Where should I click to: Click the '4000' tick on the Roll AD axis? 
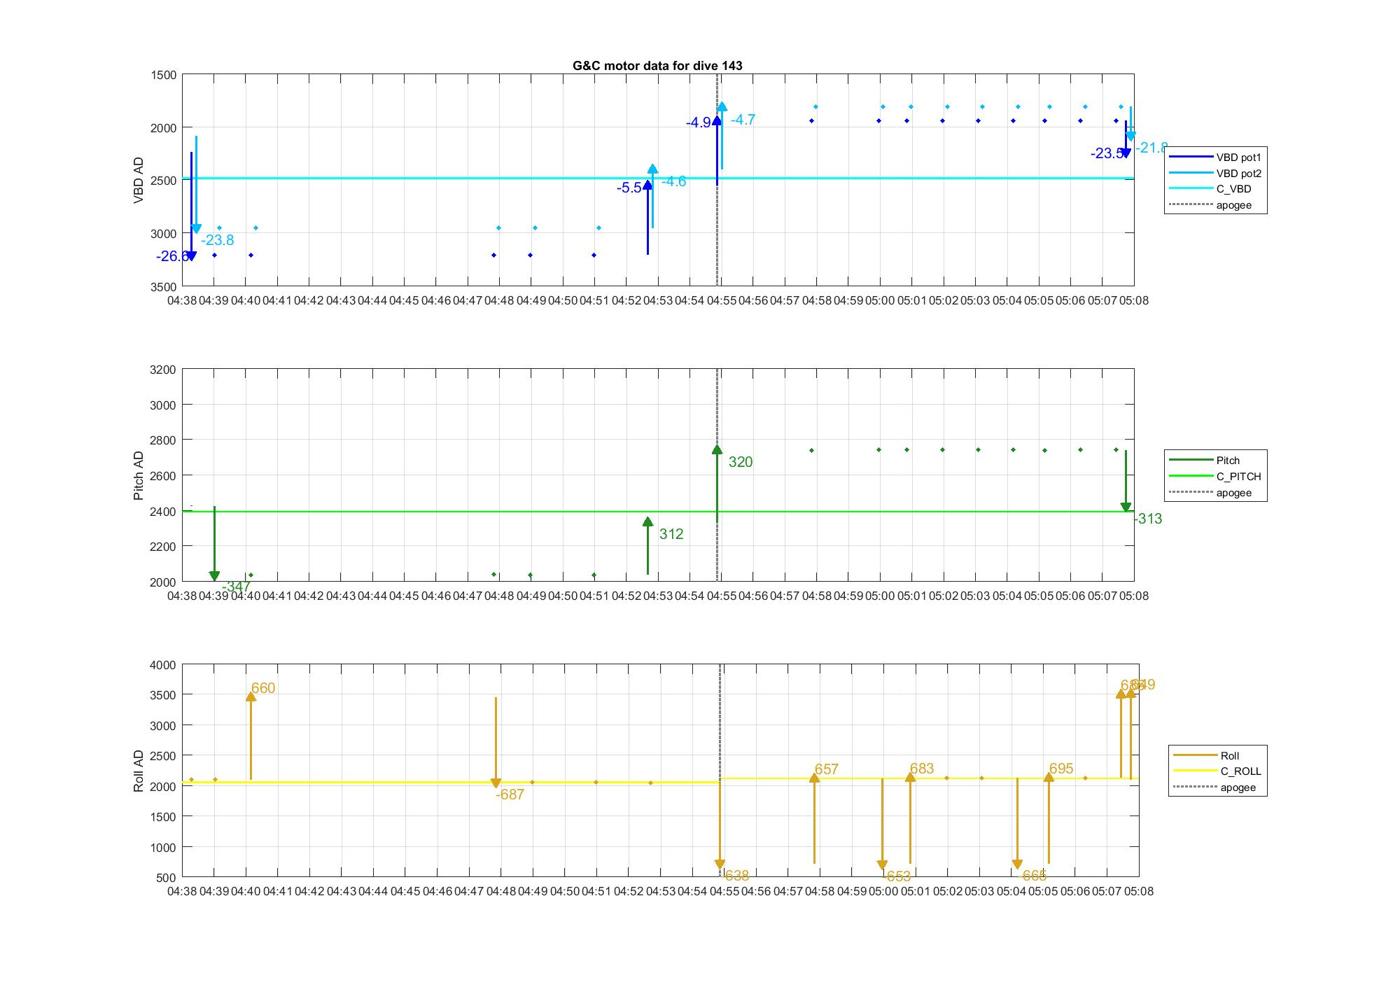click(x=164, y=665)
